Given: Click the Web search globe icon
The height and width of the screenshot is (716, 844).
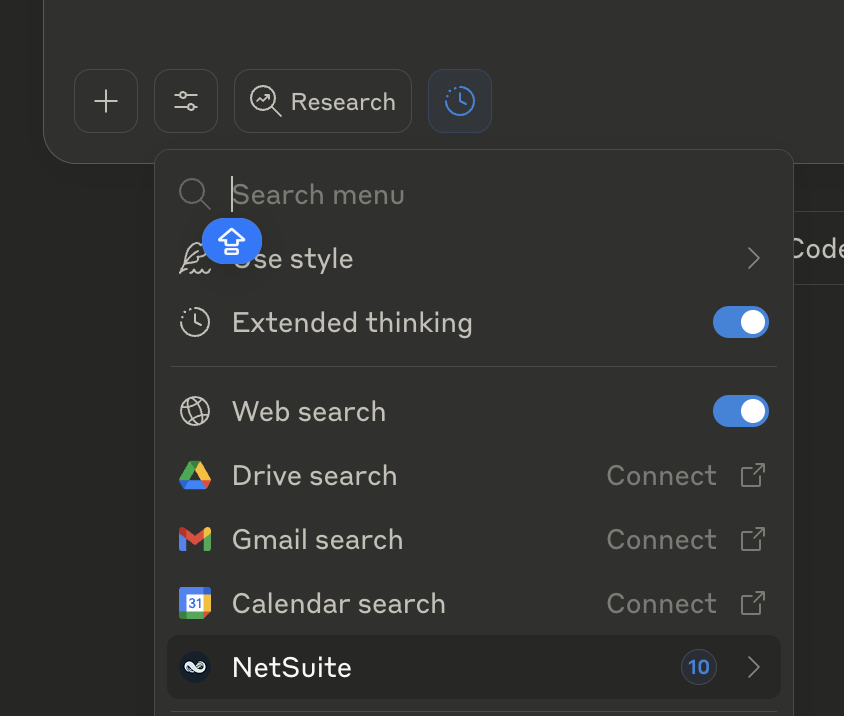Looking at the screenshot, I should pyautogui.click(x=195, y=412).
